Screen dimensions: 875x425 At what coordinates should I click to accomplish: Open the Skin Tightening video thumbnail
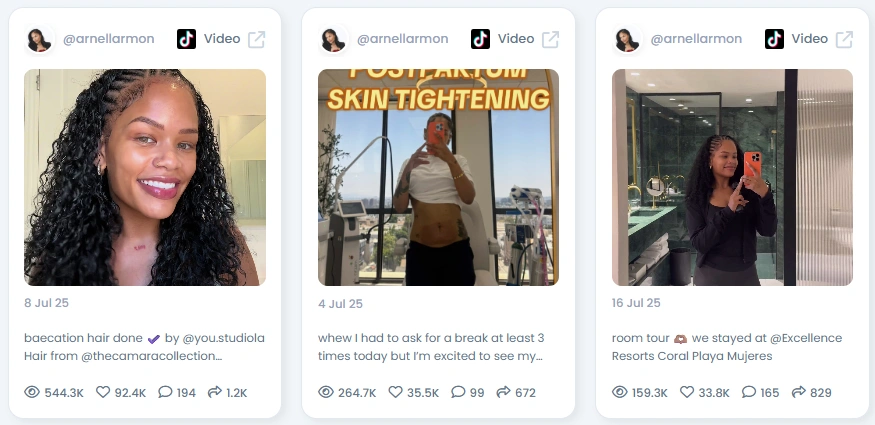[x=439, y=177]
